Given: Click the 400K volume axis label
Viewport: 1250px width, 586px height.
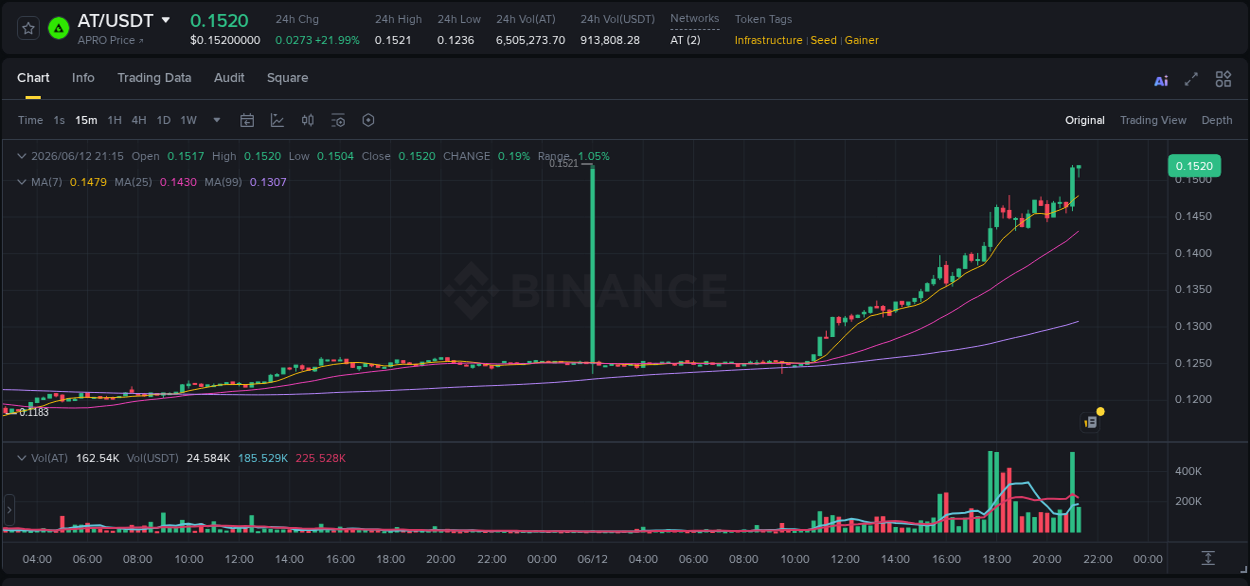Looking at the screenshot, I should (1188, 471).
